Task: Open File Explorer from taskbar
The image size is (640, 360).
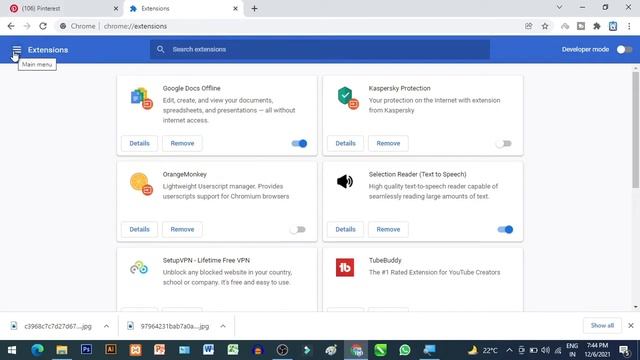Action: tap(62, 350)
